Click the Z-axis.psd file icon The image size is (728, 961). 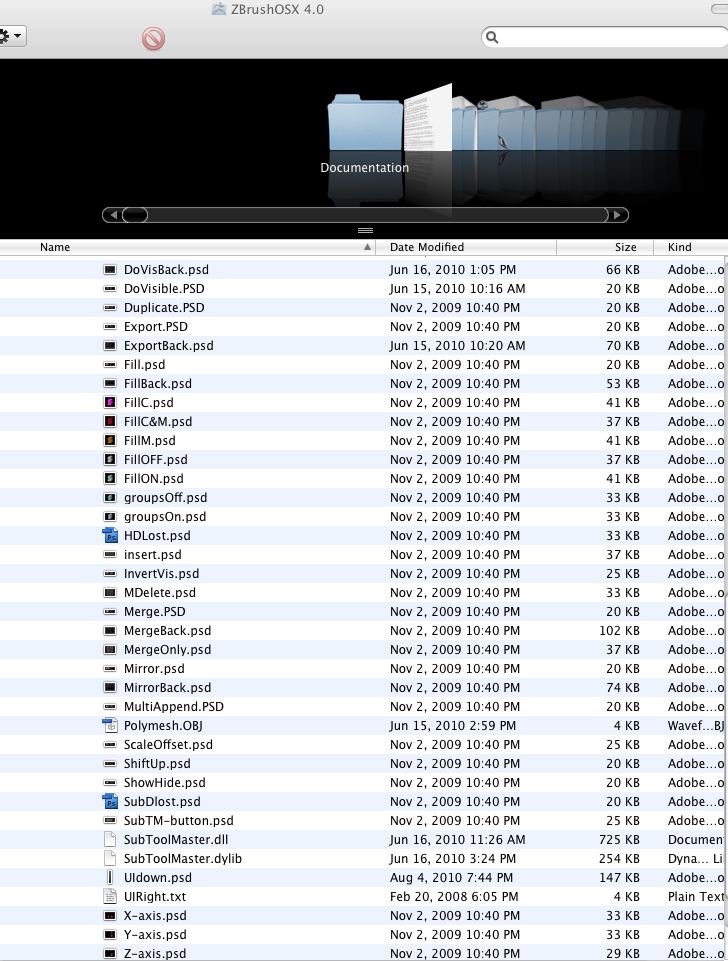tap(110, 954)
